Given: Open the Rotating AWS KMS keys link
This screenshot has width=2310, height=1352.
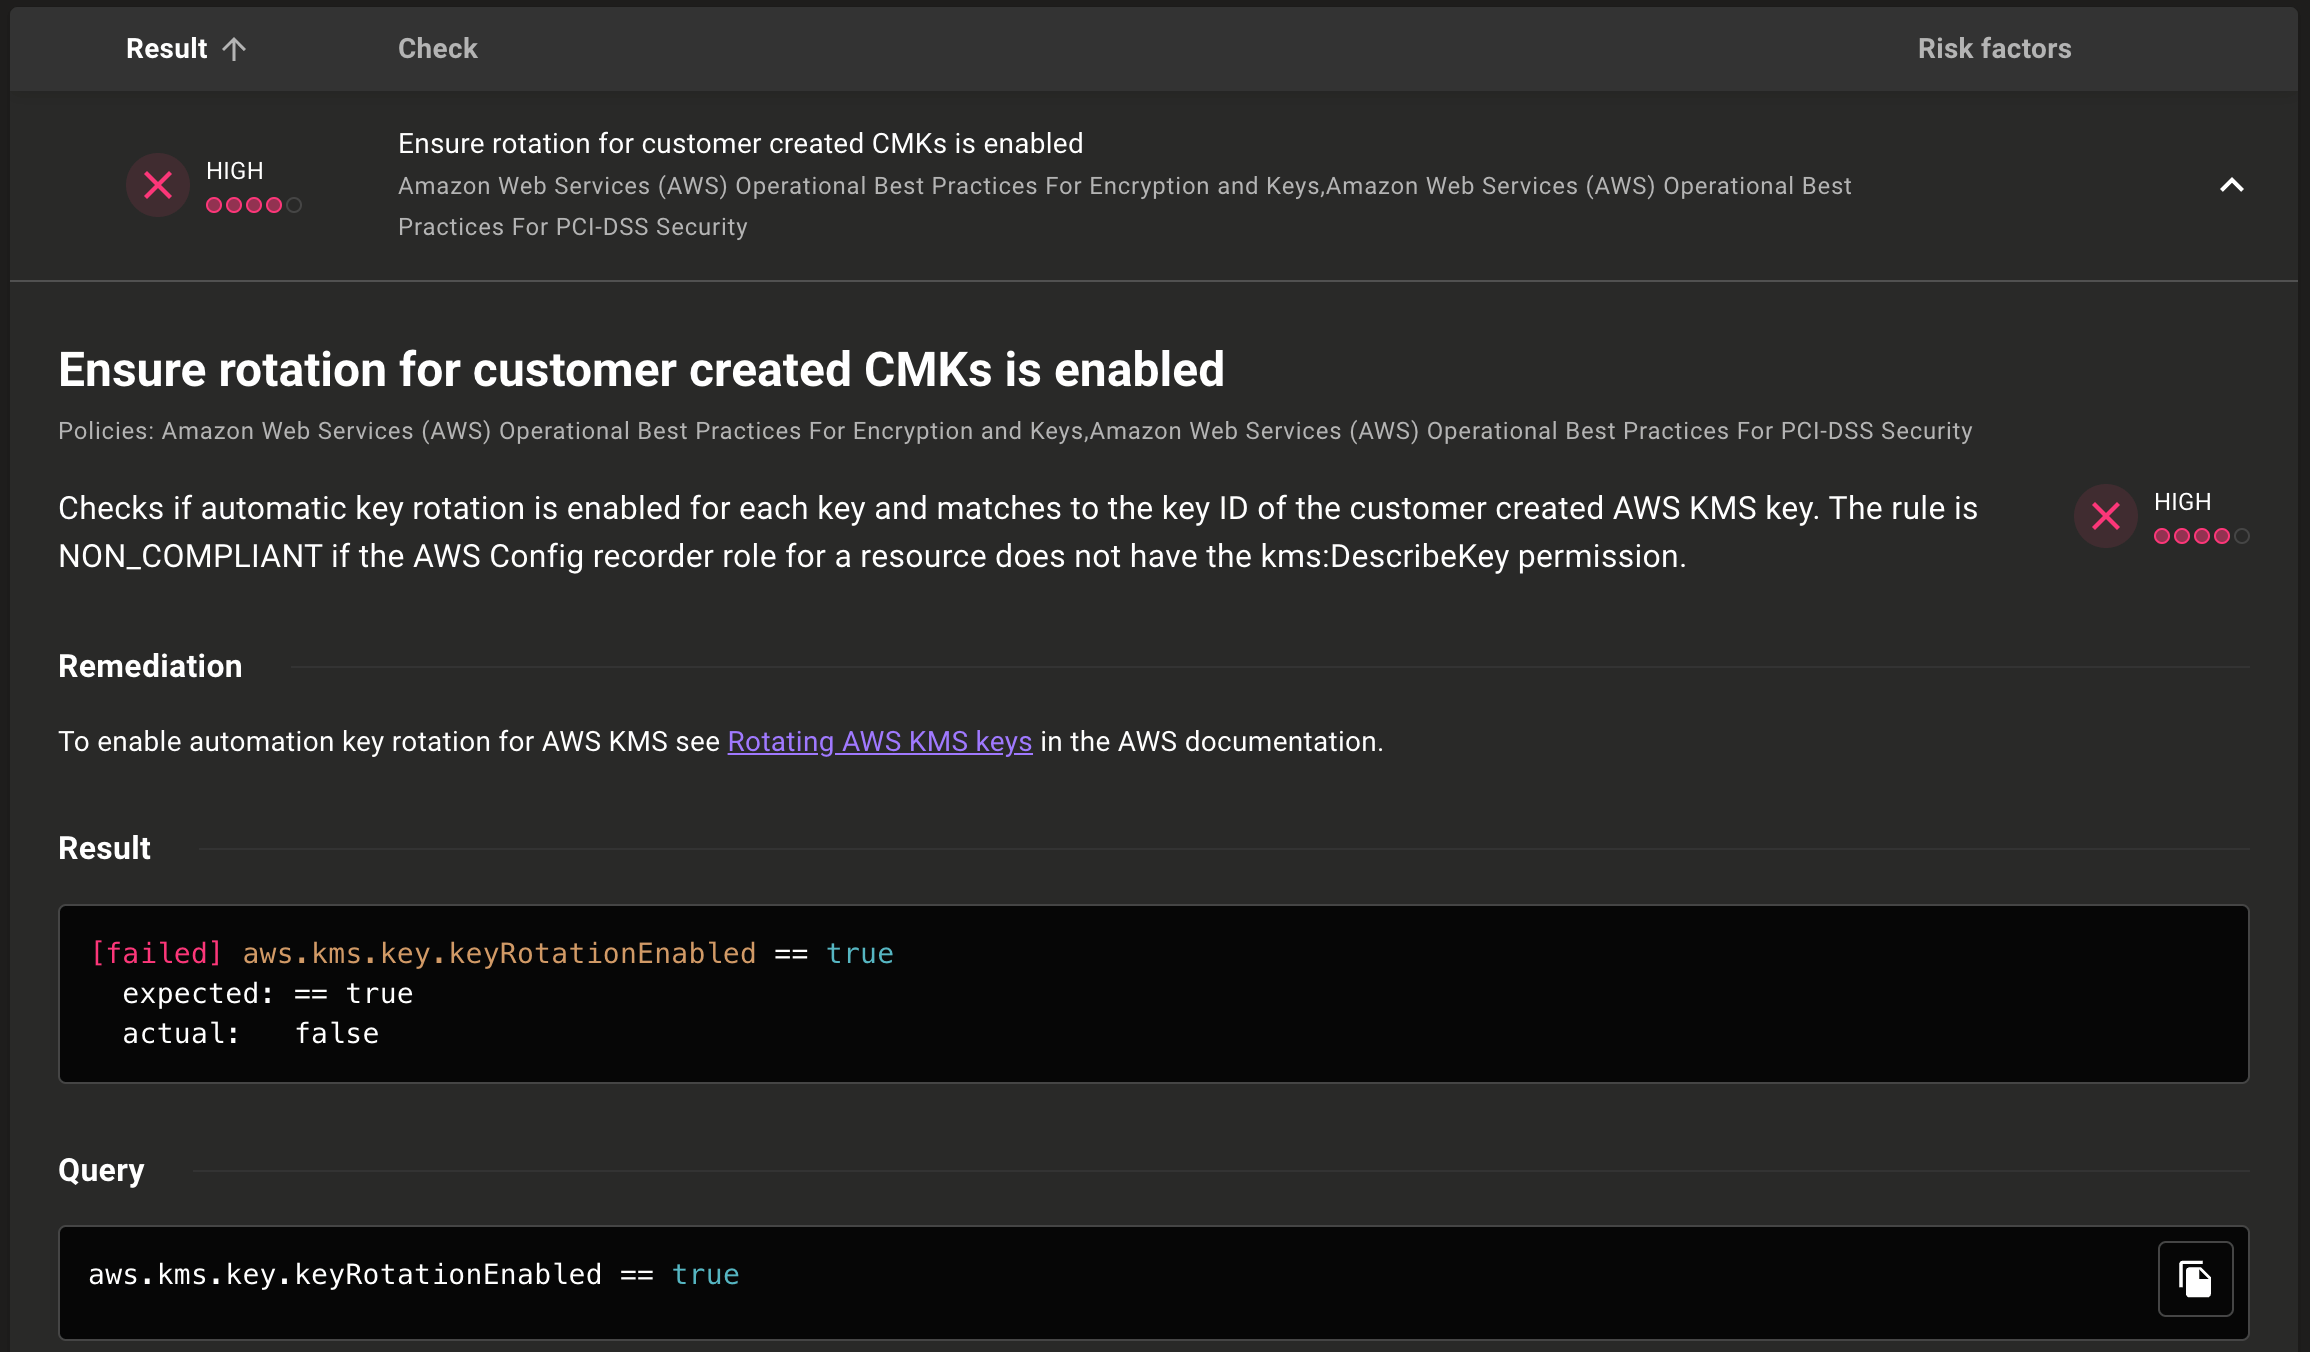Looking at the screenshot, I should click(879, 742).
